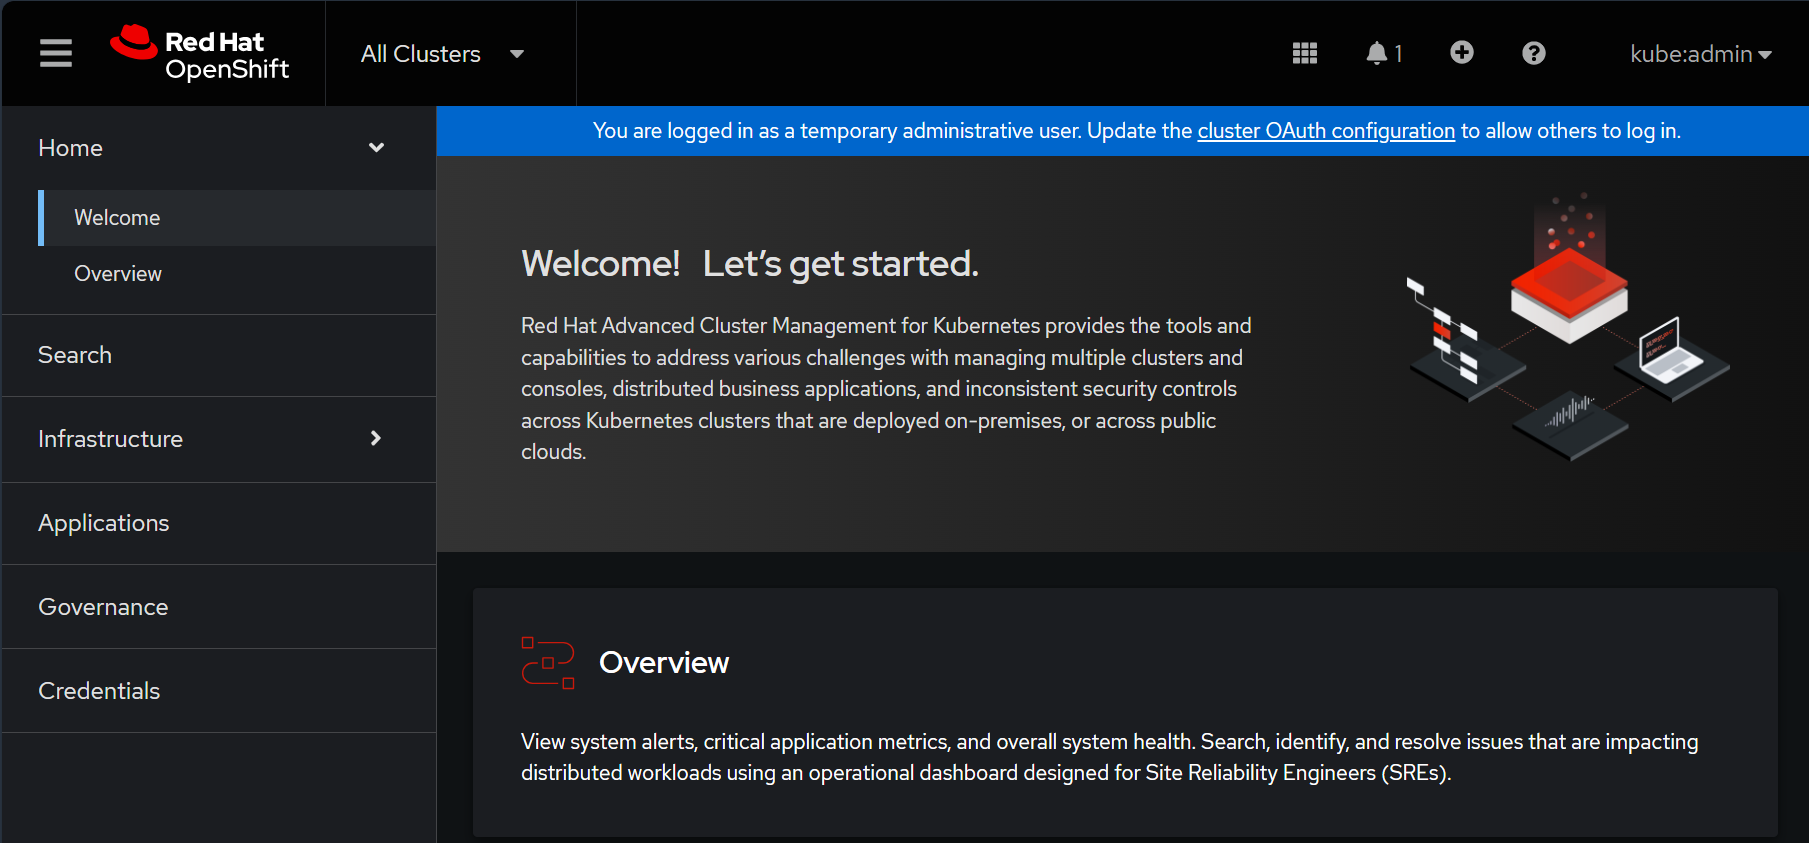Collapse the Home navigation section

coord(219,148)
